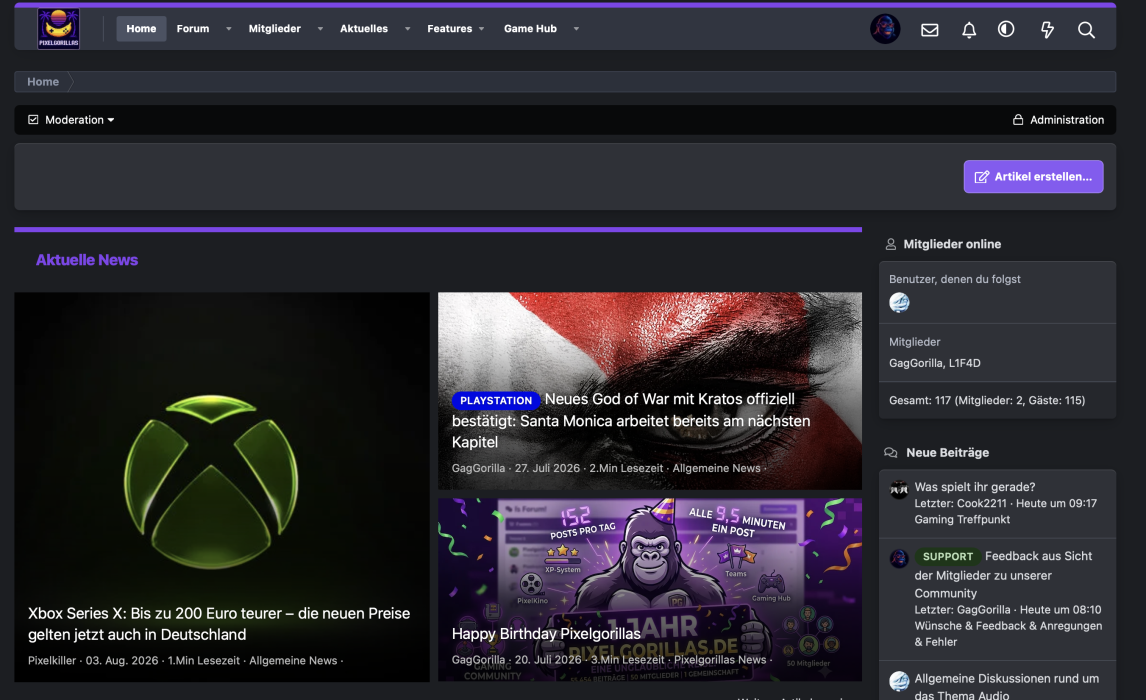This screenshot has height=700, width=1146.
Task: Click the PLAYSTATION label badge
Action: 496,400
